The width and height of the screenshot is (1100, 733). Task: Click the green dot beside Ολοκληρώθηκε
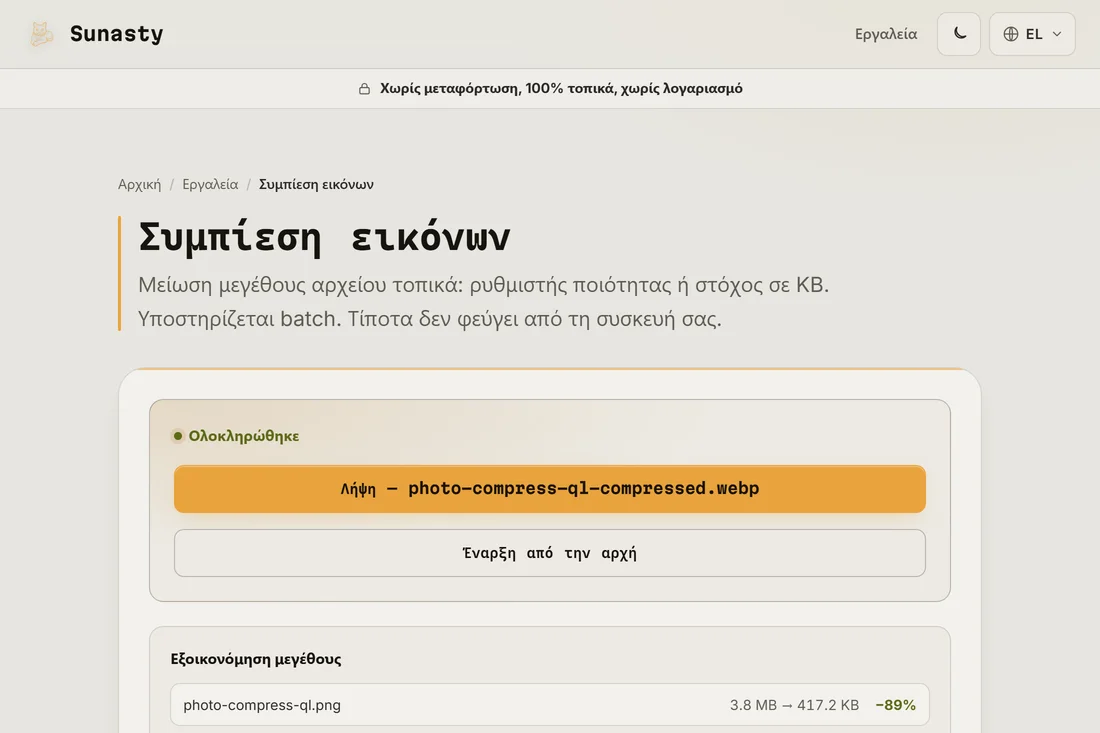[177, 436]
